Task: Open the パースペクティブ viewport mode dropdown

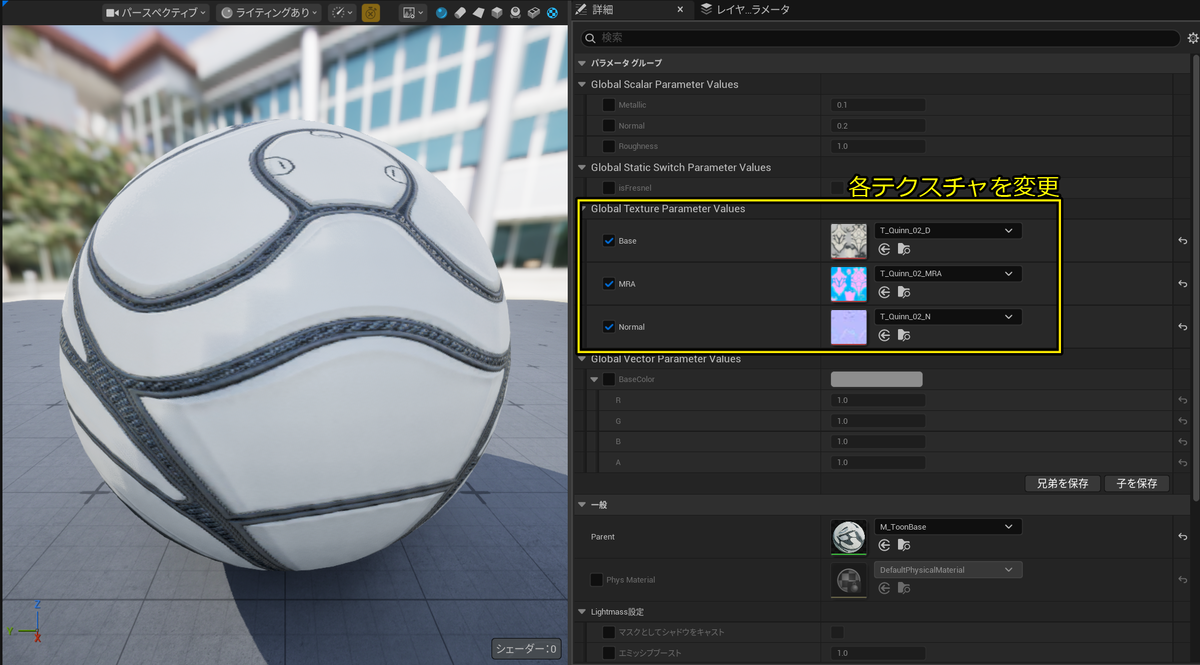Action: (156, 13)
